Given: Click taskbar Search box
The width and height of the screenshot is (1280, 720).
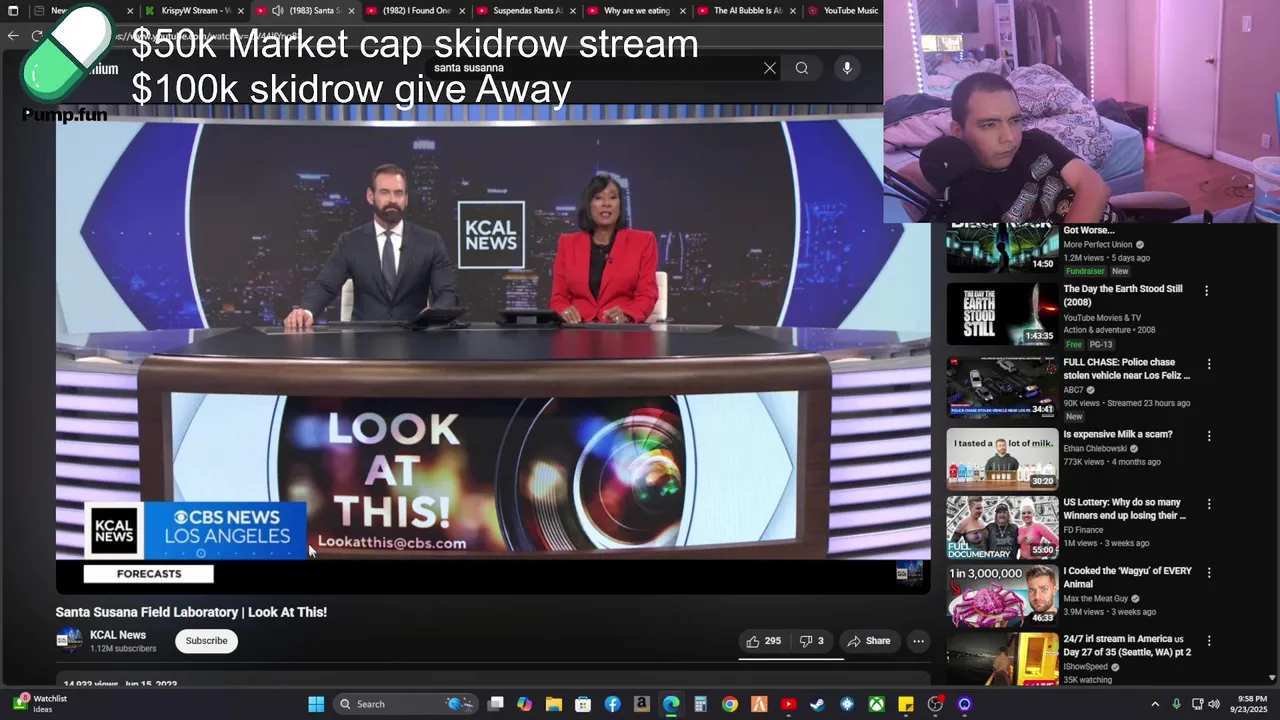Looking at the screenshot, I should pos(405,704).
